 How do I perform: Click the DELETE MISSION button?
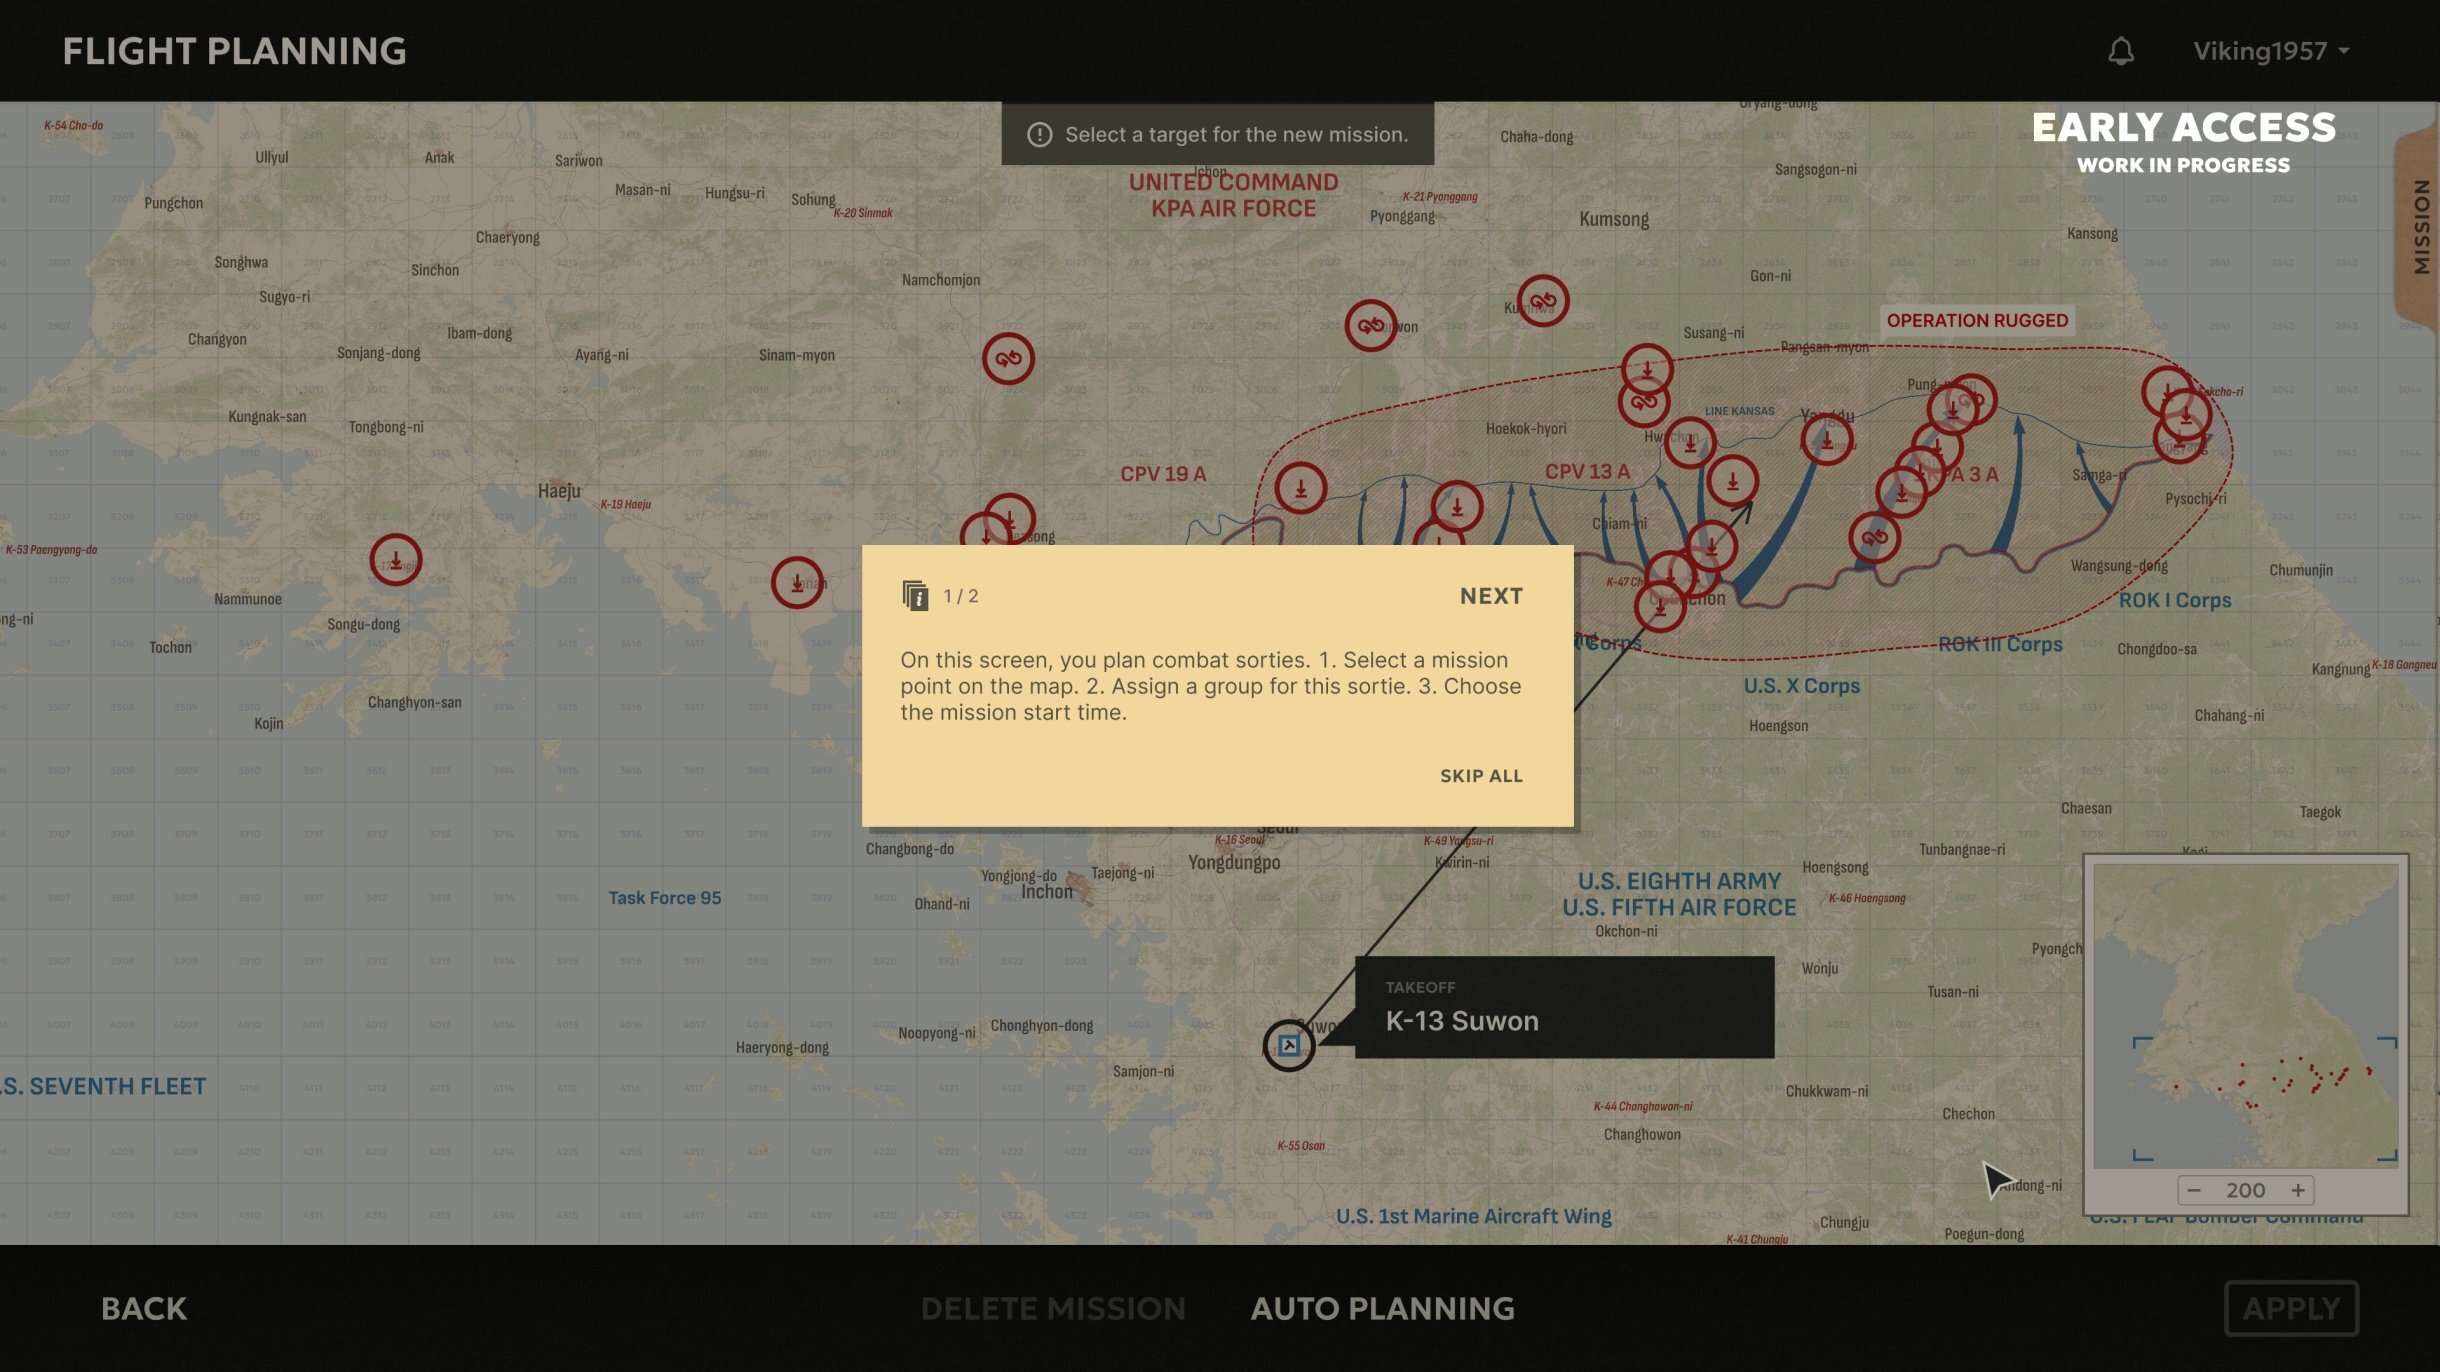(1053, 1308)
